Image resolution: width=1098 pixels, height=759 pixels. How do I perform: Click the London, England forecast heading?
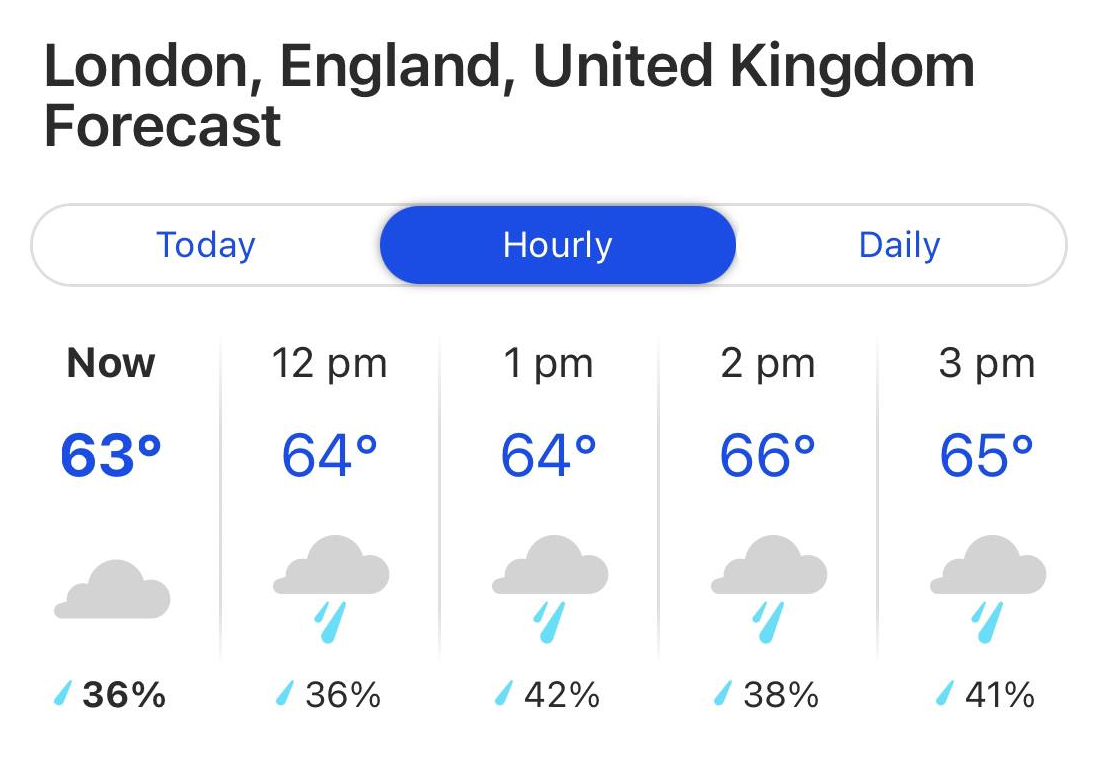click(508, 97)
